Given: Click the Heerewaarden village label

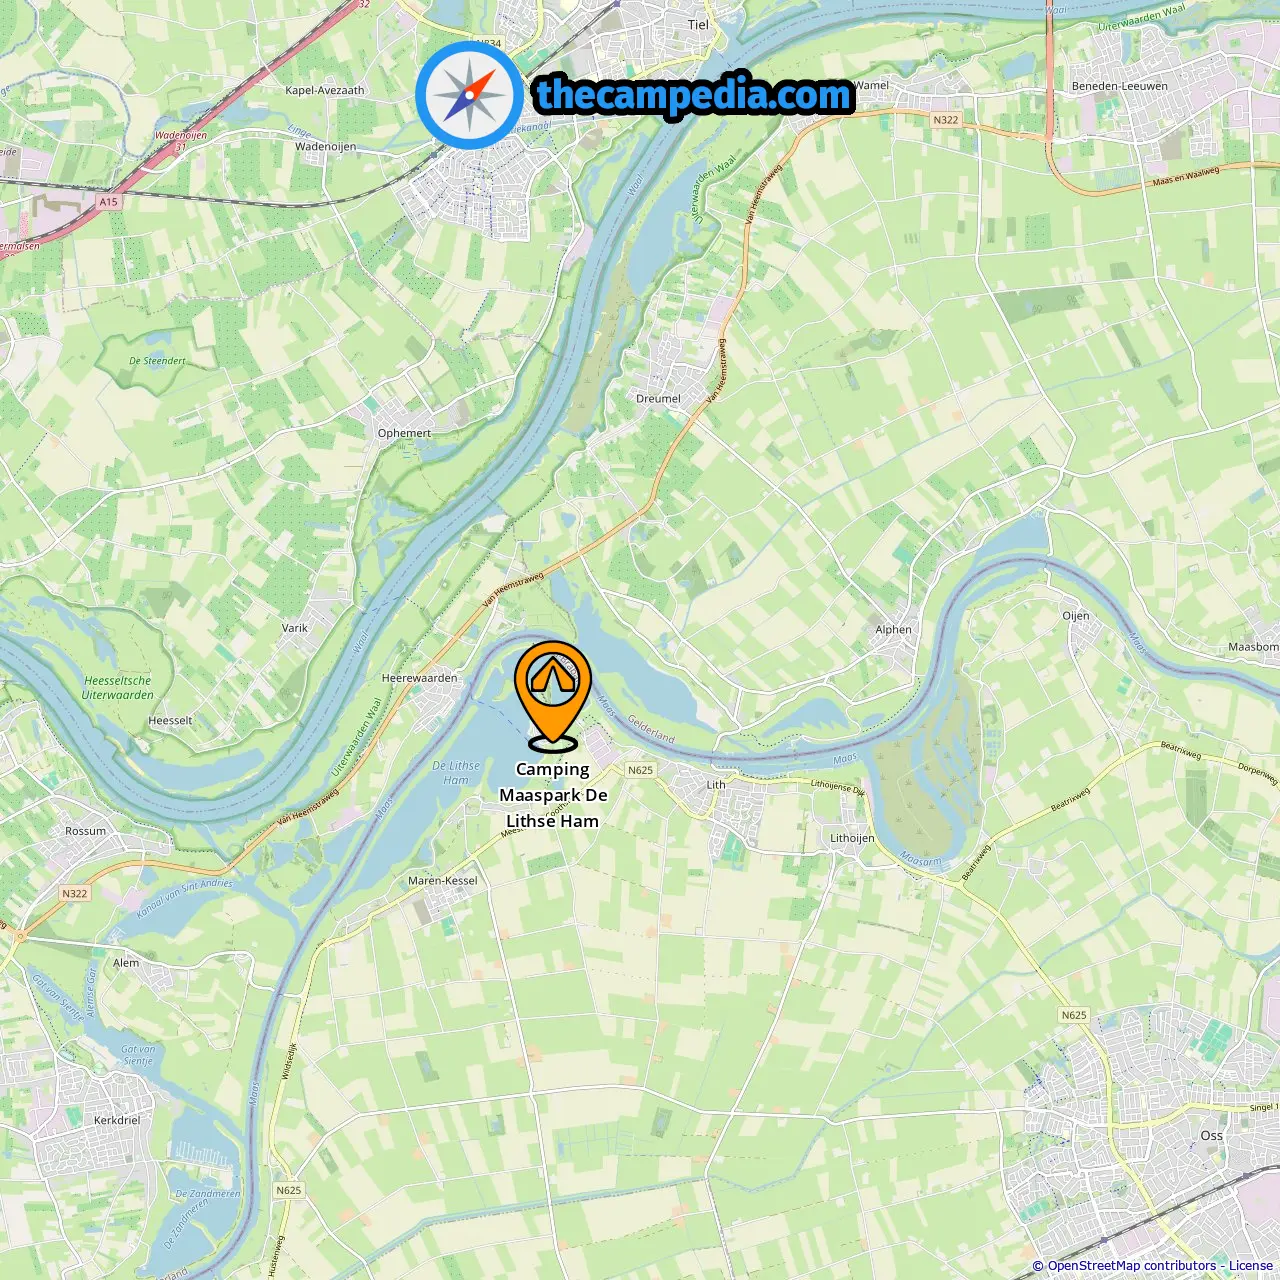Looking at the screenshot, I should 419,678.
